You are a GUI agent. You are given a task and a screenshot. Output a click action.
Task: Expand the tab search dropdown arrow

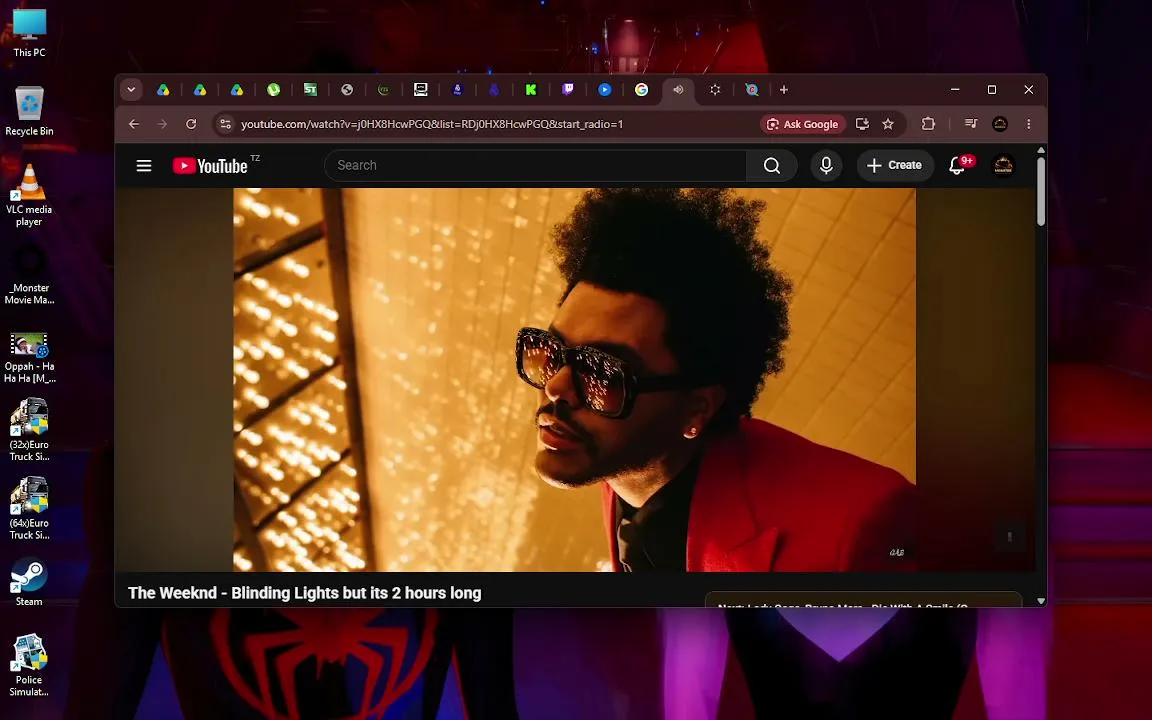131,90
